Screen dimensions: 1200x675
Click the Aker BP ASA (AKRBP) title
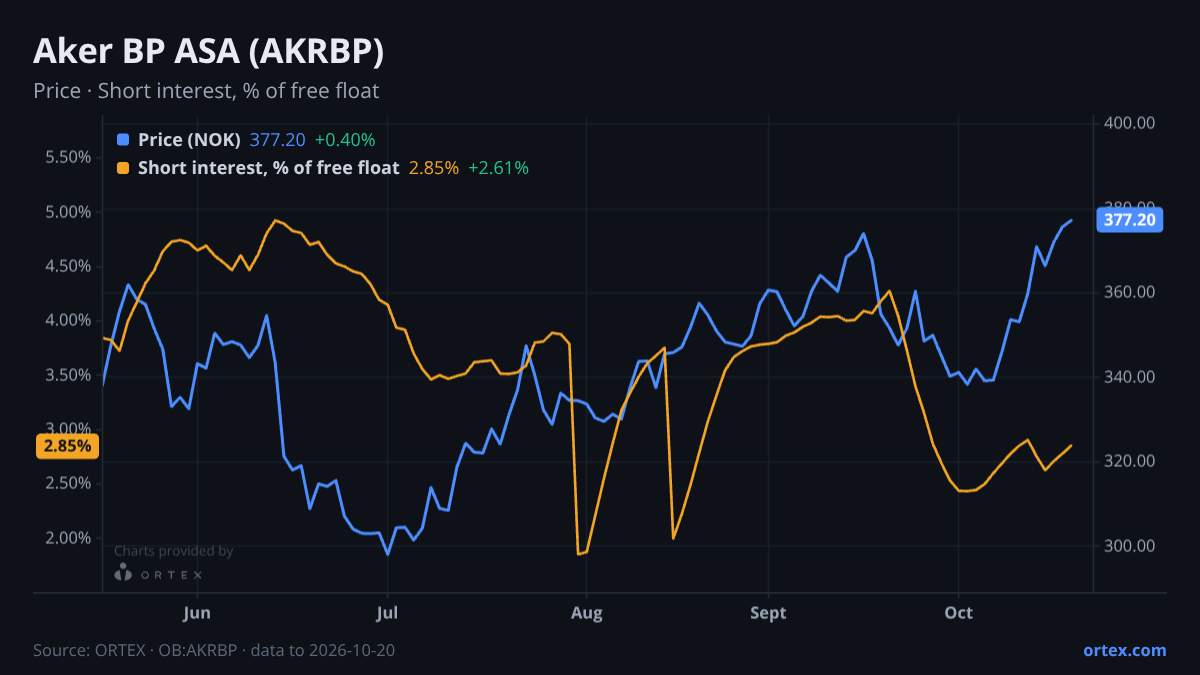coord(208,52)
